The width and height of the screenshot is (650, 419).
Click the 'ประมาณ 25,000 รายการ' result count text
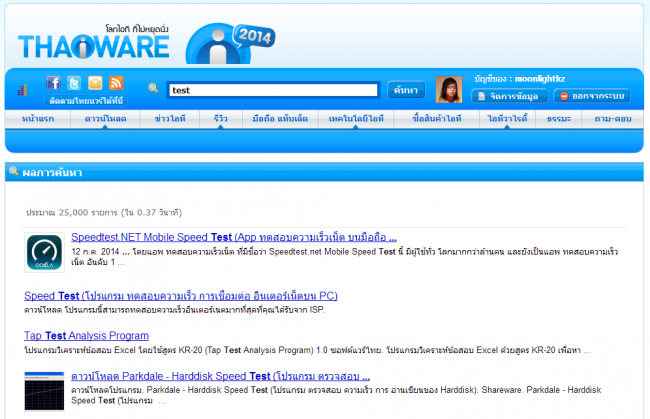click(x=104, y=213)
